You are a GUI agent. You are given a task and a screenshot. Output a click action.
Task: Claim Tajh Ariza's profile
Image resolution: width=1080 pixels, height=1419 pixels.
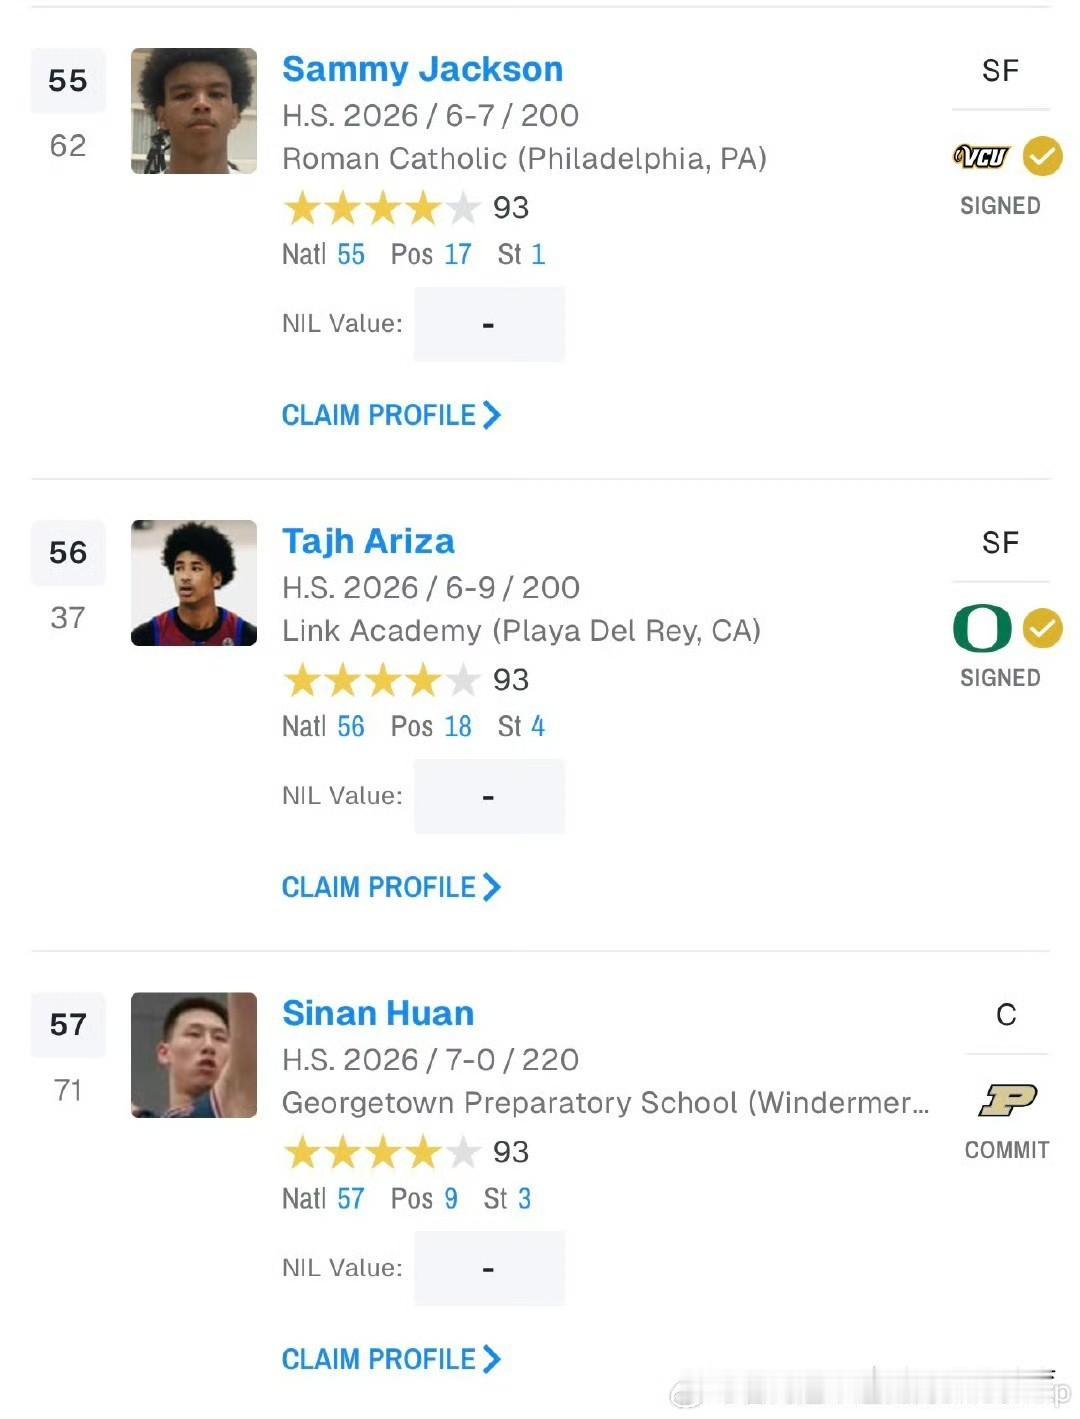(391, 887)
